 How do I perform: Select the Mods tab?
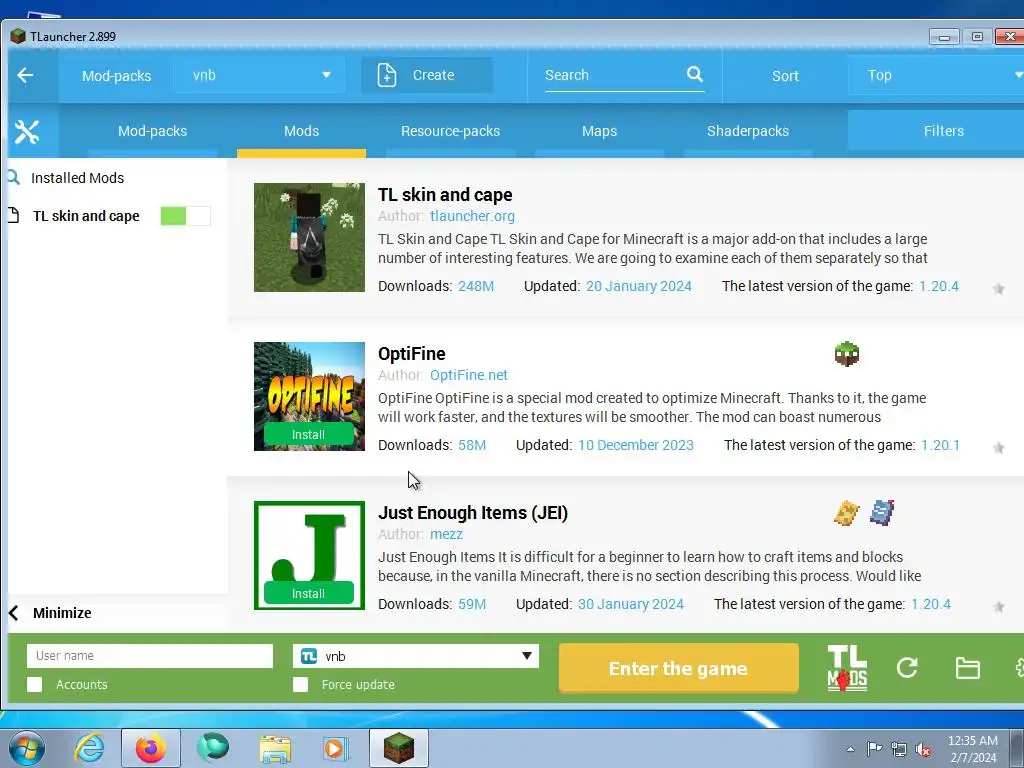coord(301,131)
